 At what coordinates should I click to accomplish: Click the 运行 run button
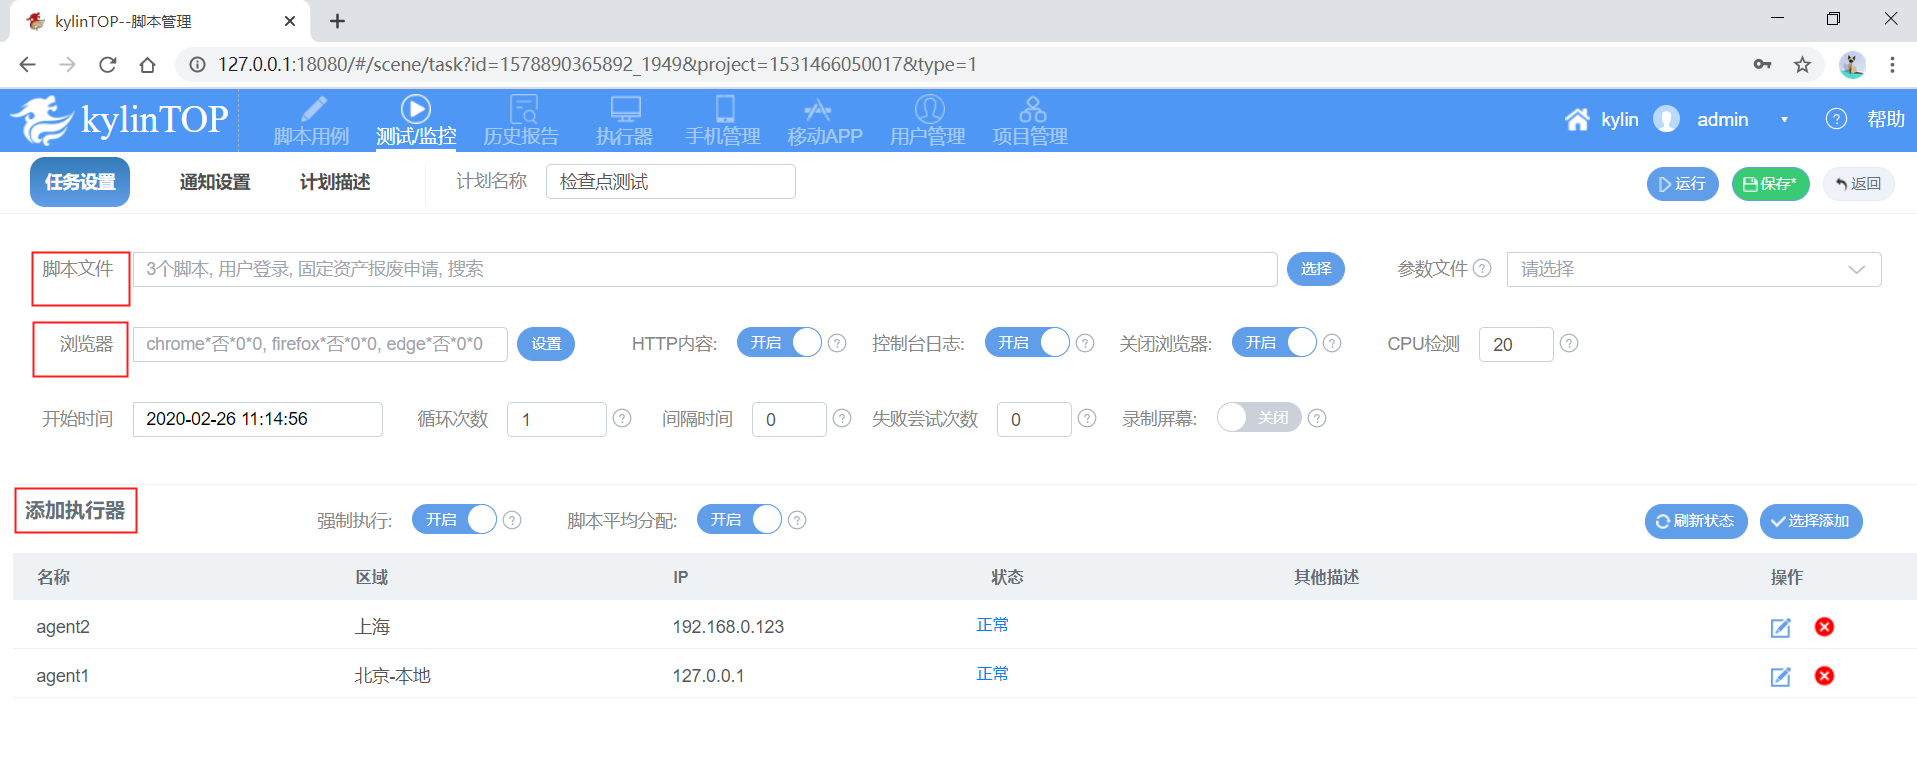(1682, 184)
